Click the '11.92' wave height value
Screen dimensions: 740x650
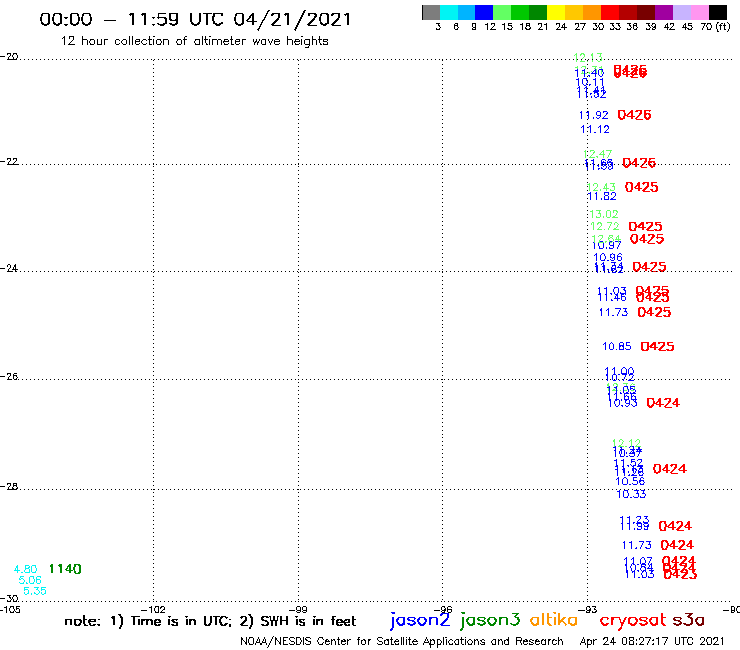click(594, 115)
